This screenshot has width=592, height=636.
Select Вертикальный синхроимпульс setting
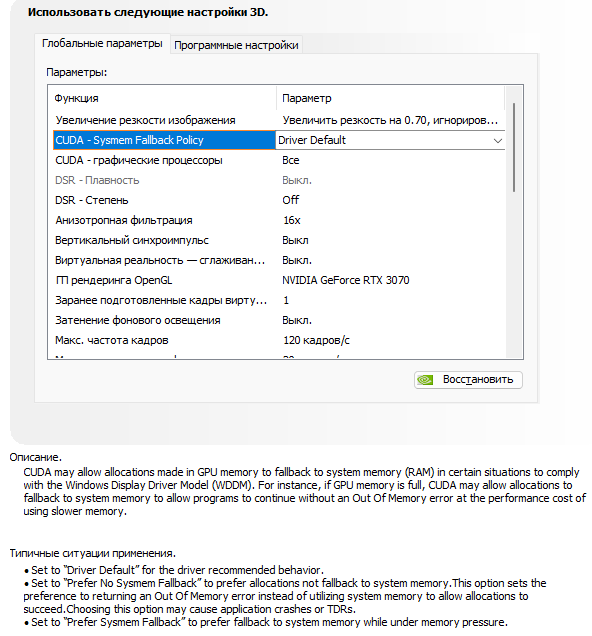coord(279,240)
